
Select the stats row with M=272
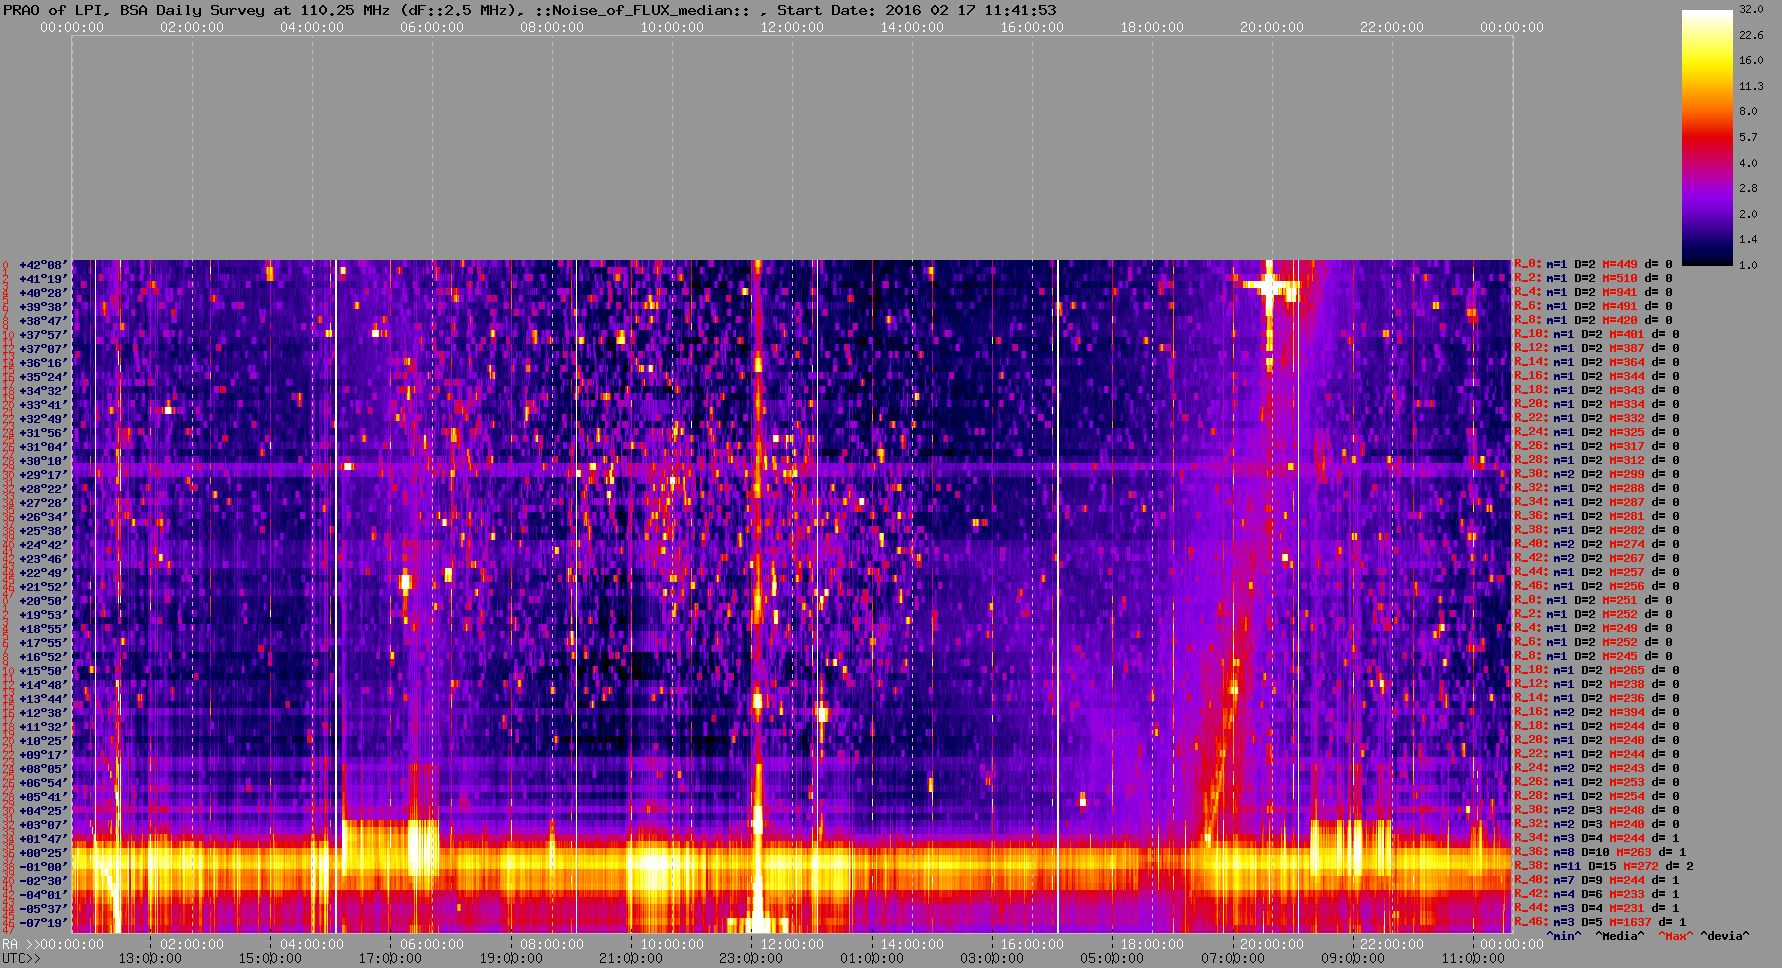[x=1605, y=867]
